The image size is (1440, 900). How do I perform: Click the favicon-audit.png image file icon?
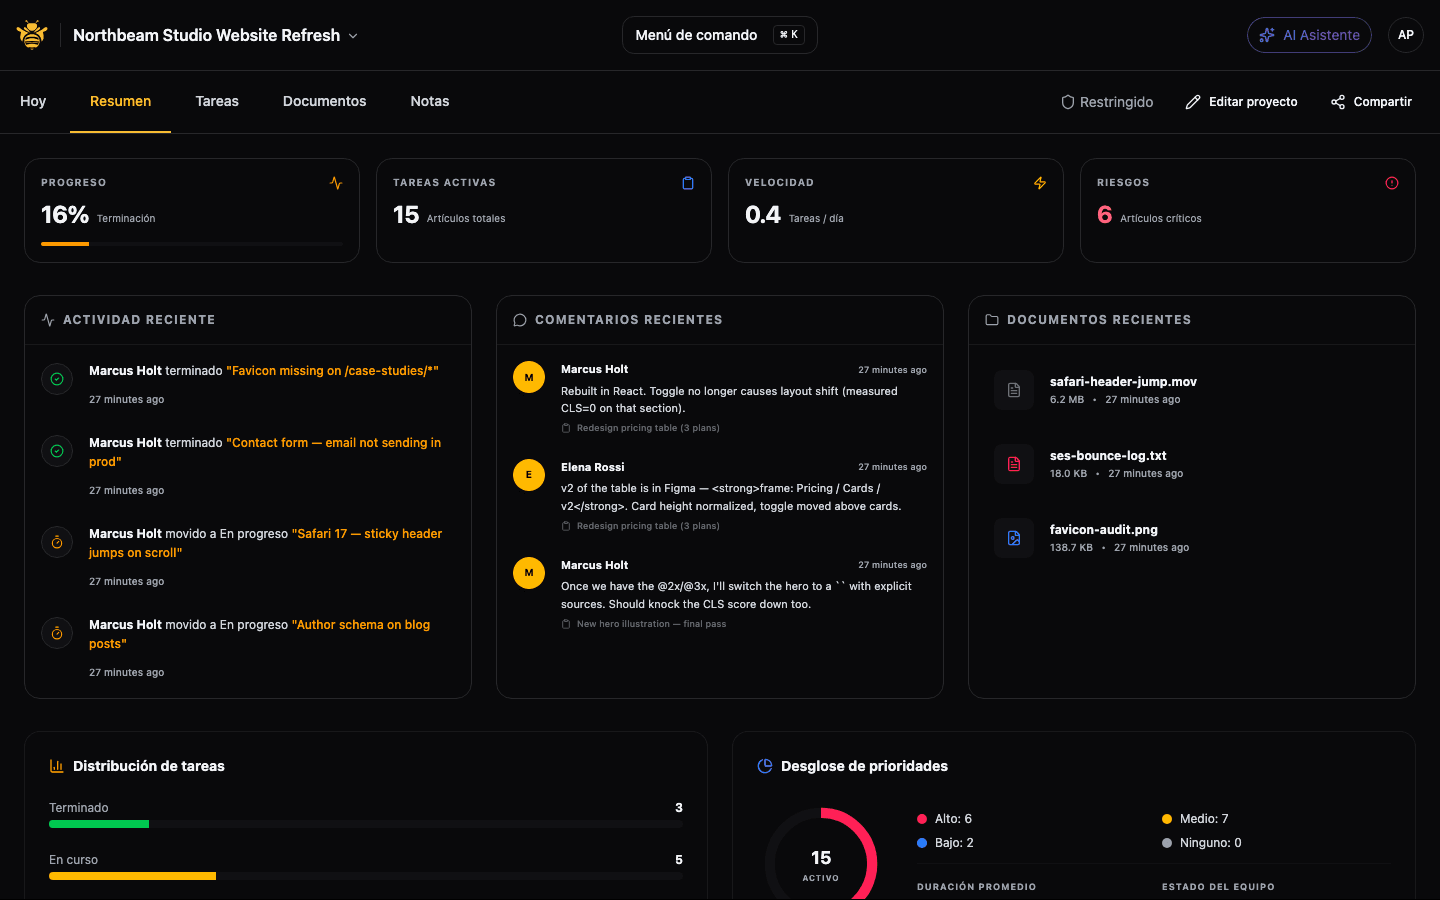click(x=1014, y=538)
